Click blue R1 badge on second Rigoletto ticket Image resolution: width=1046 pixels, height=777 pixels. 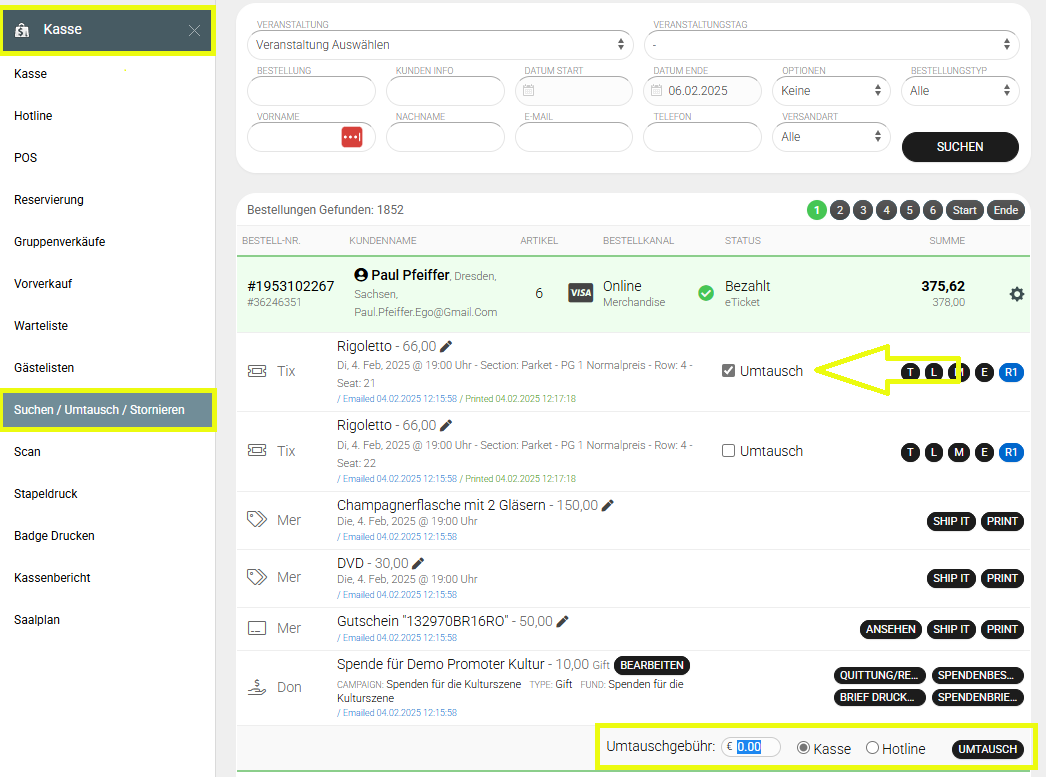pyautogui.click(x=1011, y=453)
